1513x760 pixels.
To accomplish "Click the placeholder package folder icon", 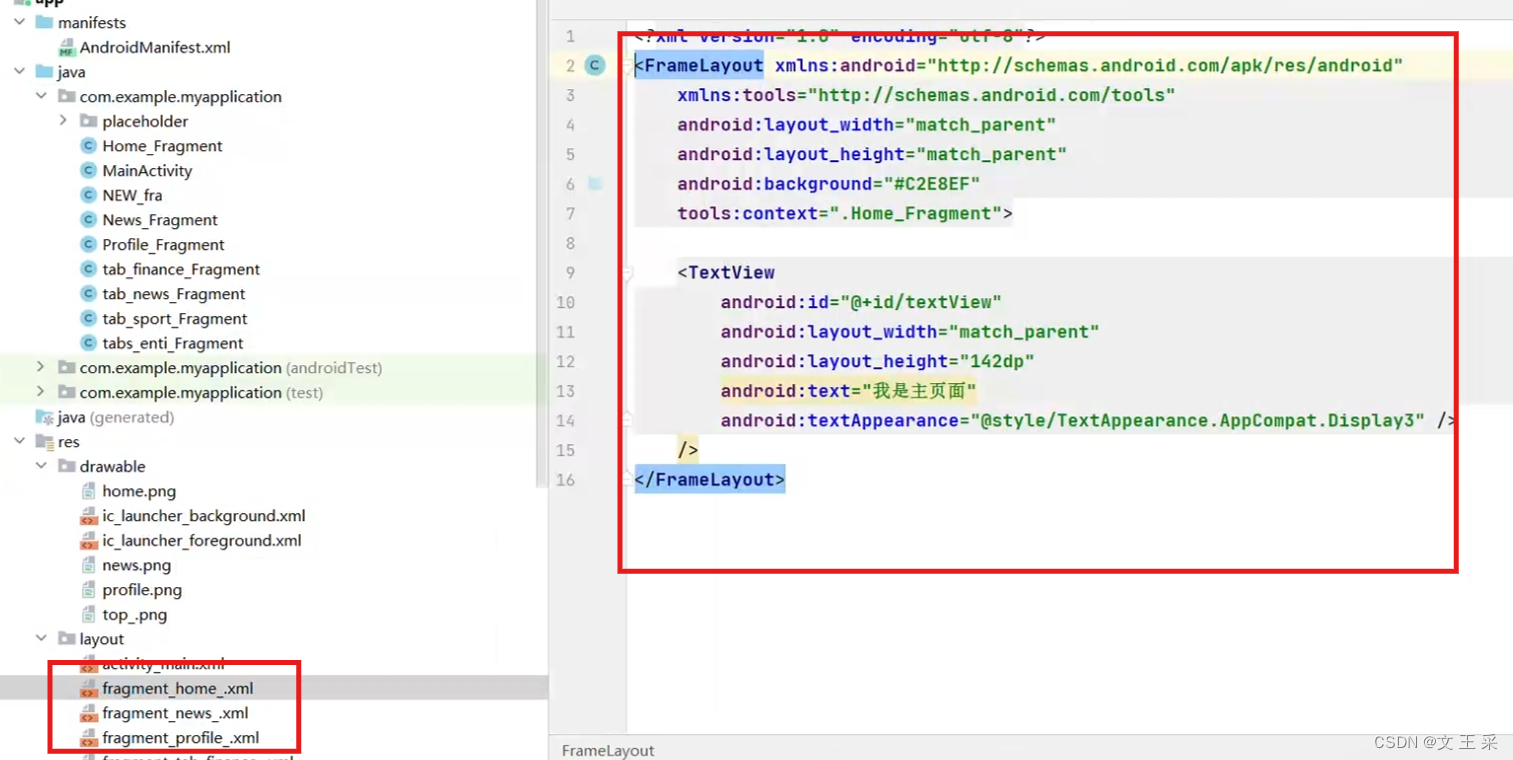I will click(x=88, y=121).
